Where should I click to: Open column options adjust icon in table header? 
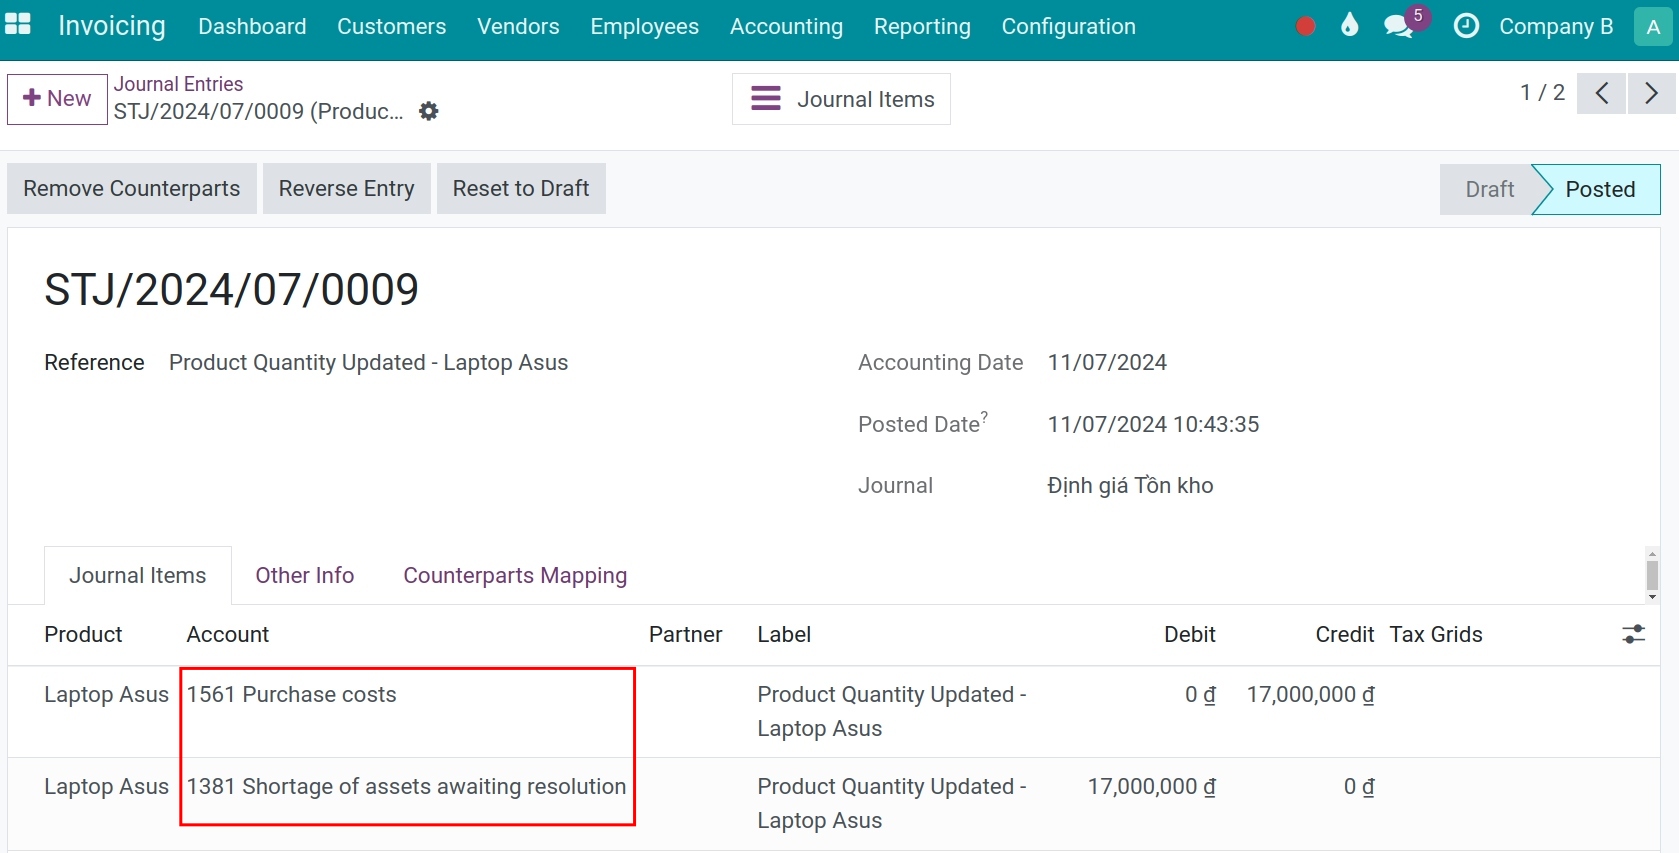tap(1634, 634)
